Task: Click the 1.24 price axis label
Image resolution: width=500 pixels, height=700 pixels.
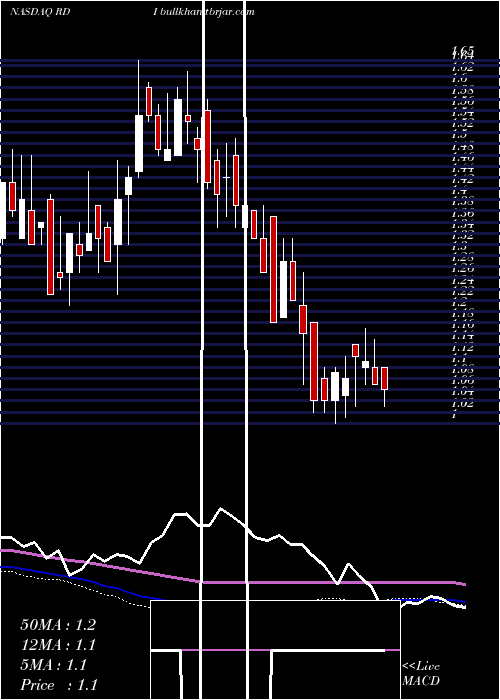Action: tap(462, 281)
